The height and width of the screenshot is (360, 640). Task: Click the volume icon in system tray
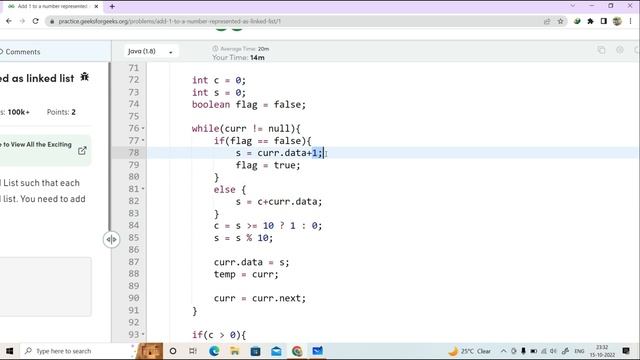(x=553, y=351)
